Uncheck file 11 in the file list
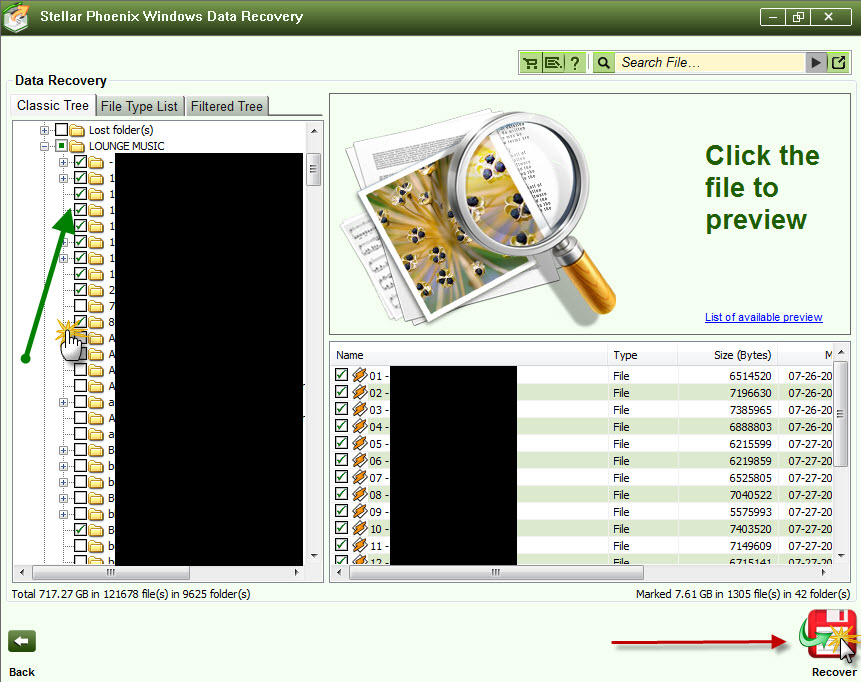This screenshot has height=682, width=861. pos(342,545)
